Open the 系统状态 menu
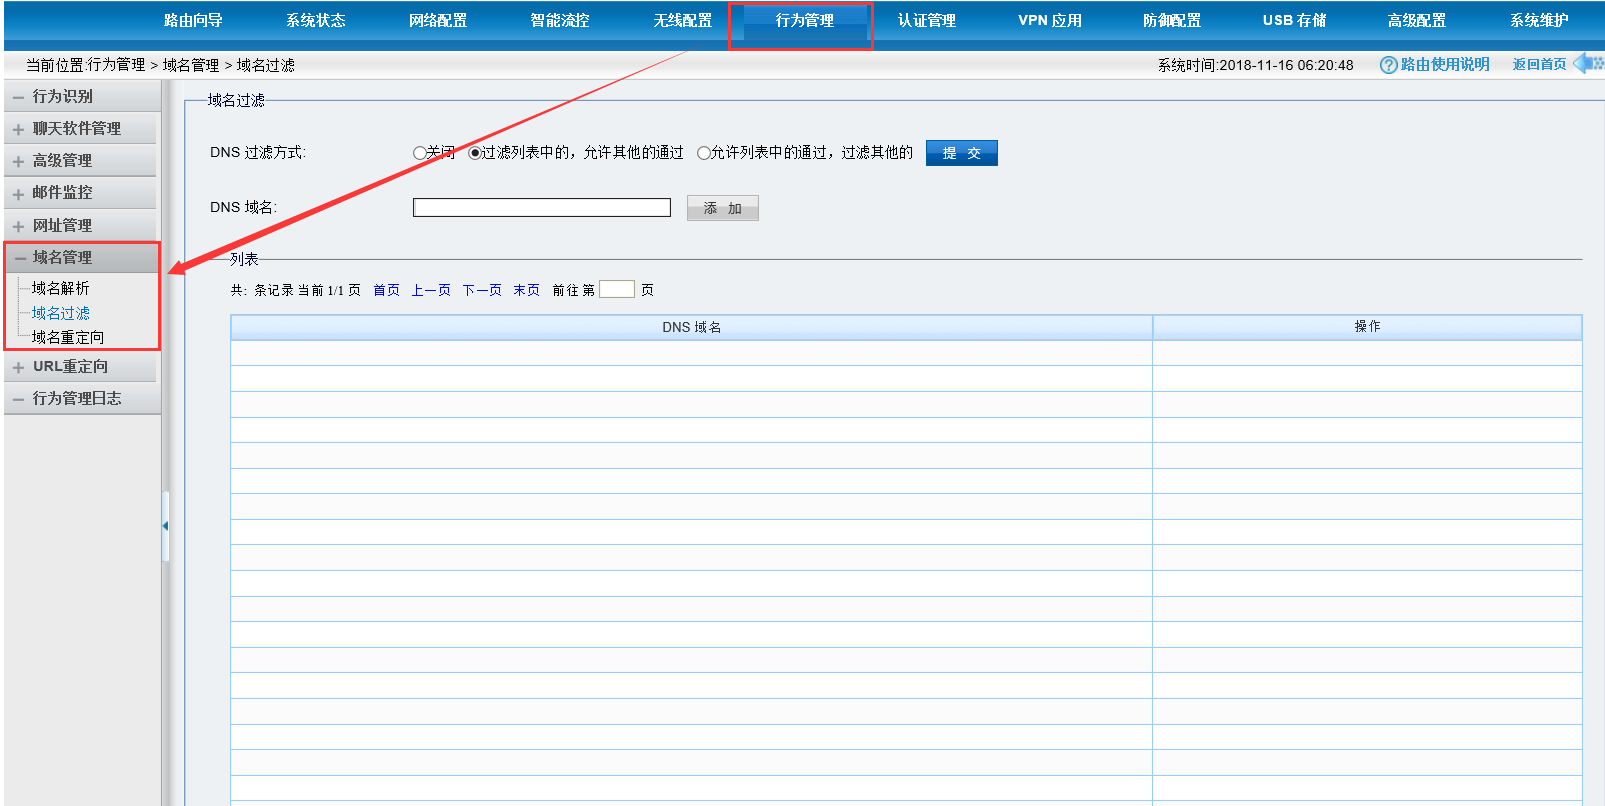This screenshot has height=806, width=1605. click(316, 20)
